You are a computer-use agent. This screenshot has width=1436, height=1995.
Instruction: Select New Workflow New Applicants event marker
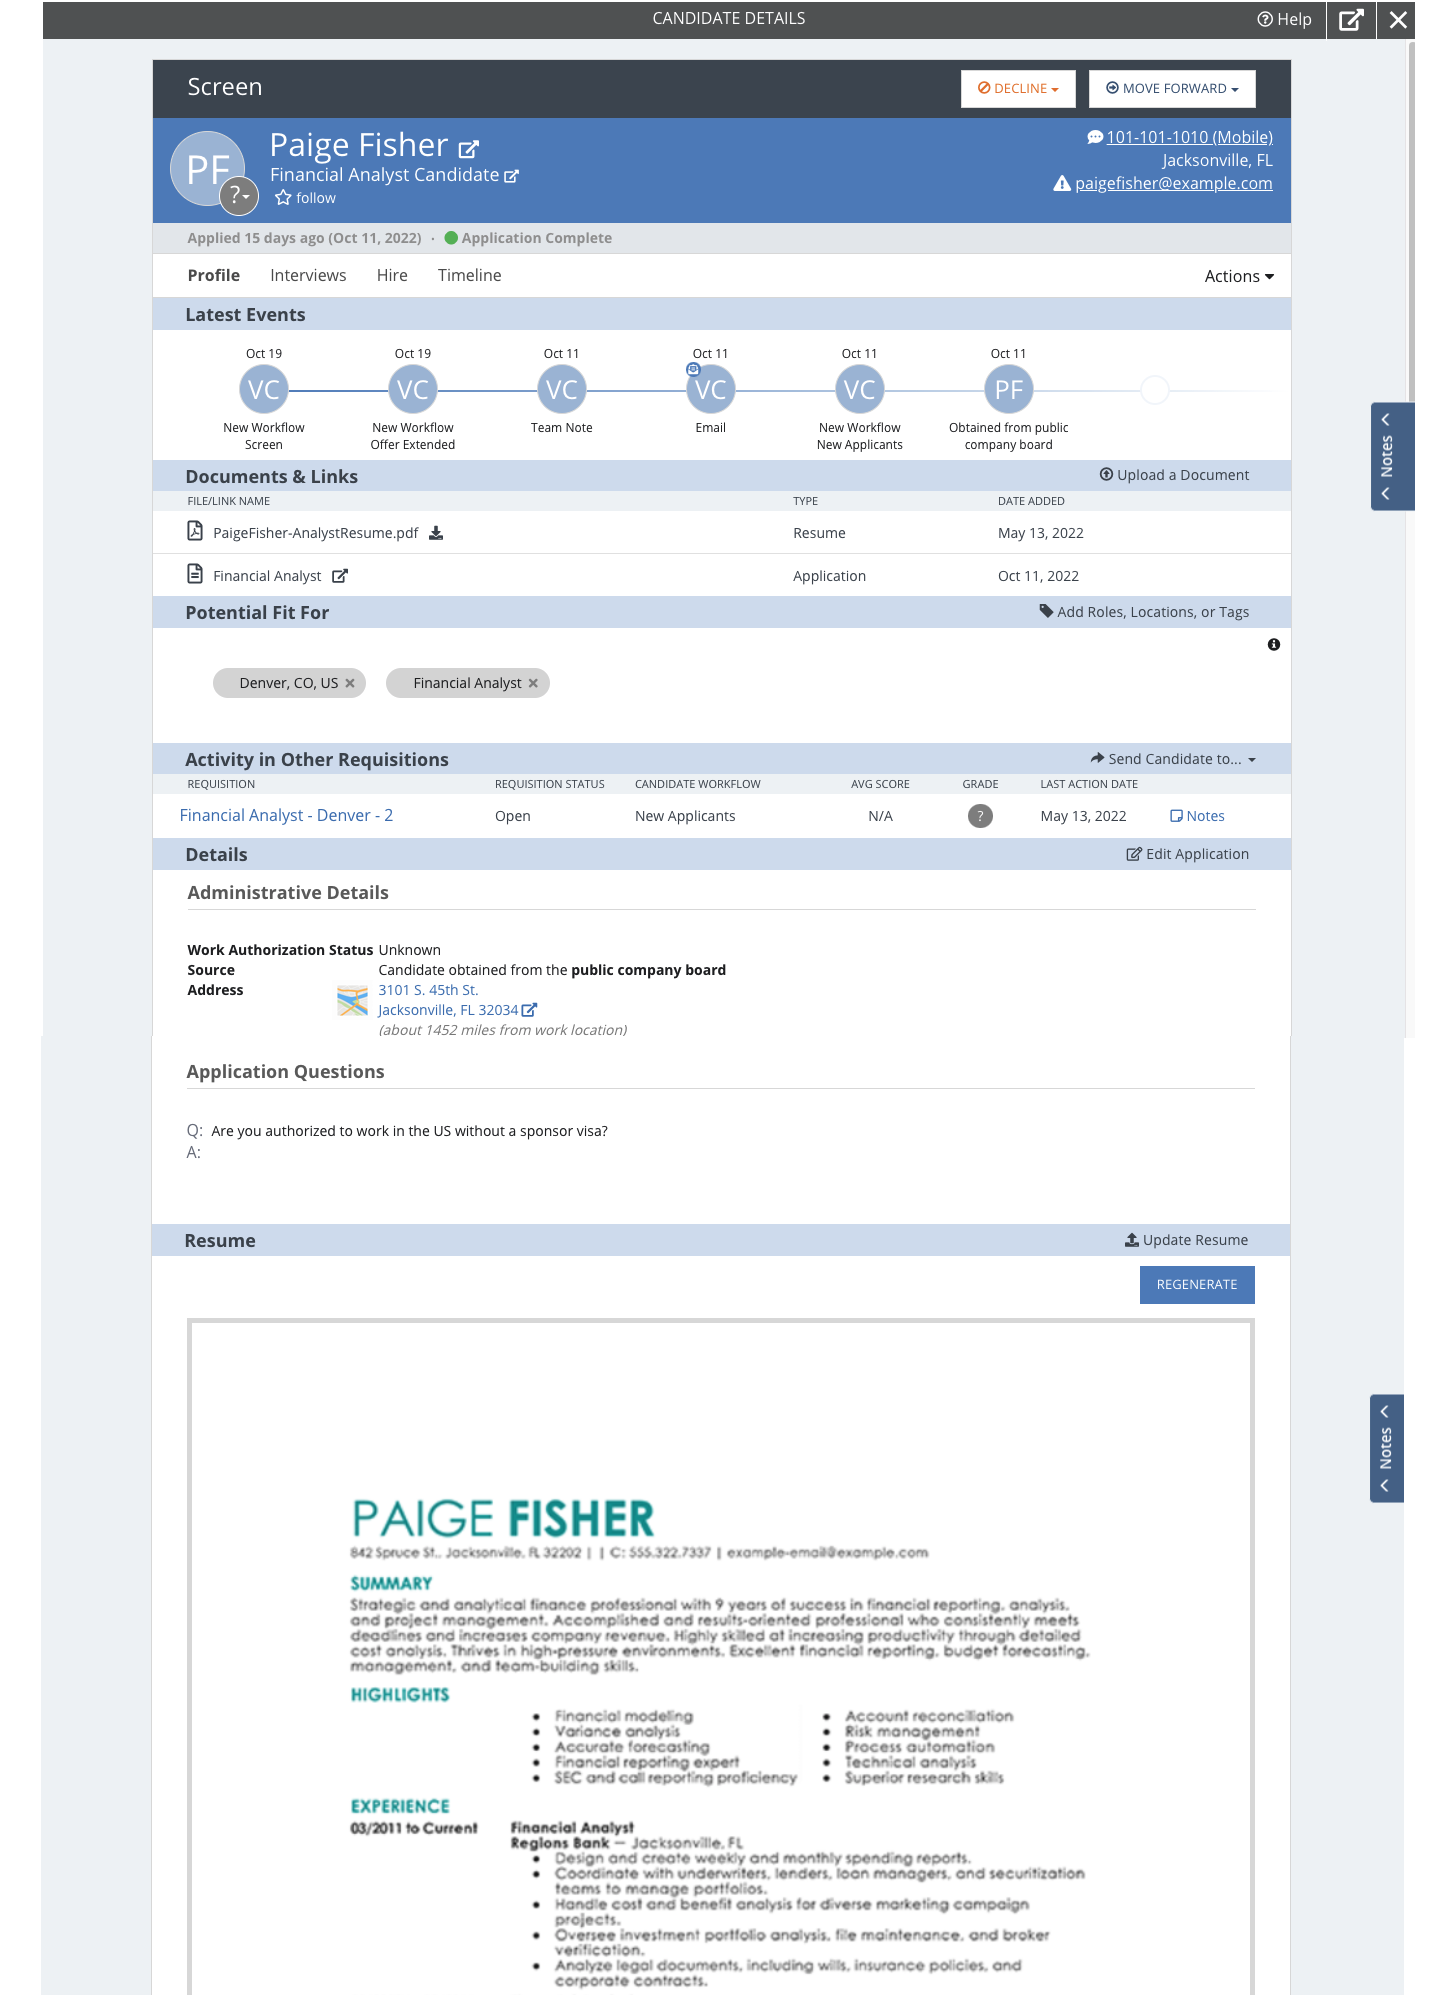860,389
